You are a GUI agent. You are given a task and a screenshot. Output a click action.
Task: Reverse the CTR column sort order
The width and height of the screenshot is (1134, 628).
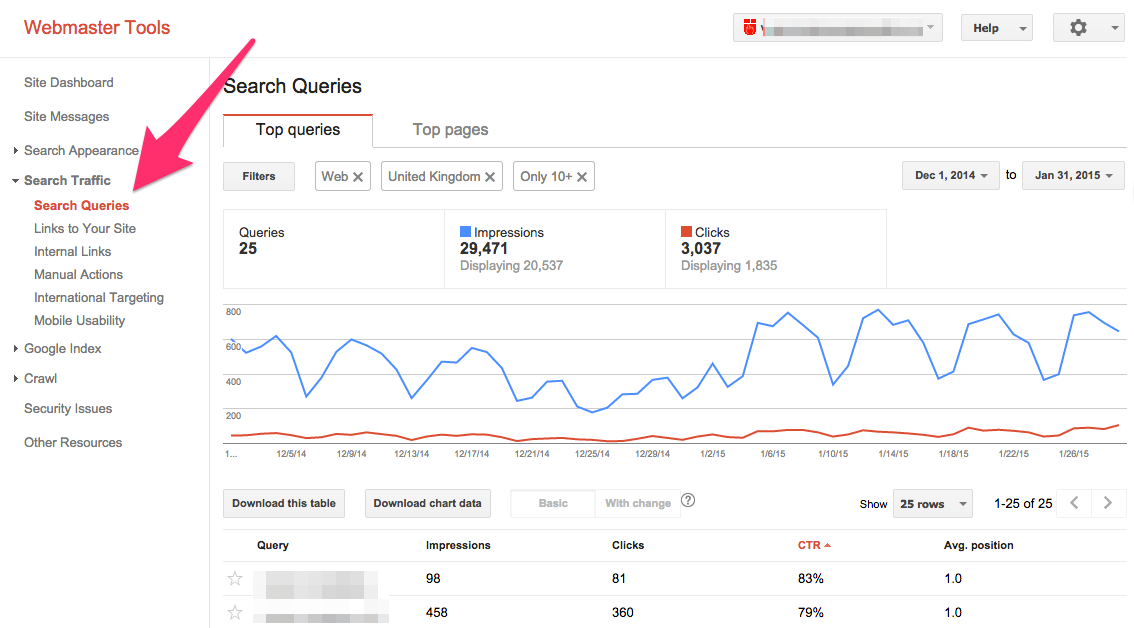coord(812,545)
